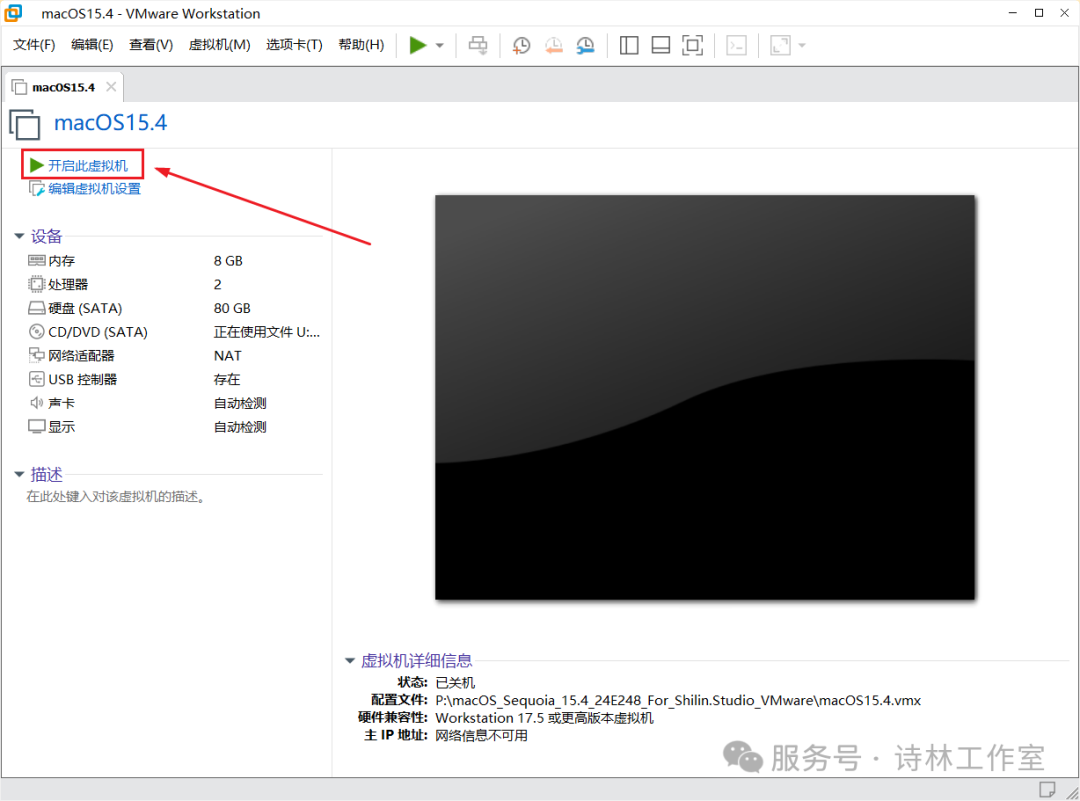This screenshot has width=1080, height=801.
Task: Click the revert to snapshot icon
Action: 554,45
